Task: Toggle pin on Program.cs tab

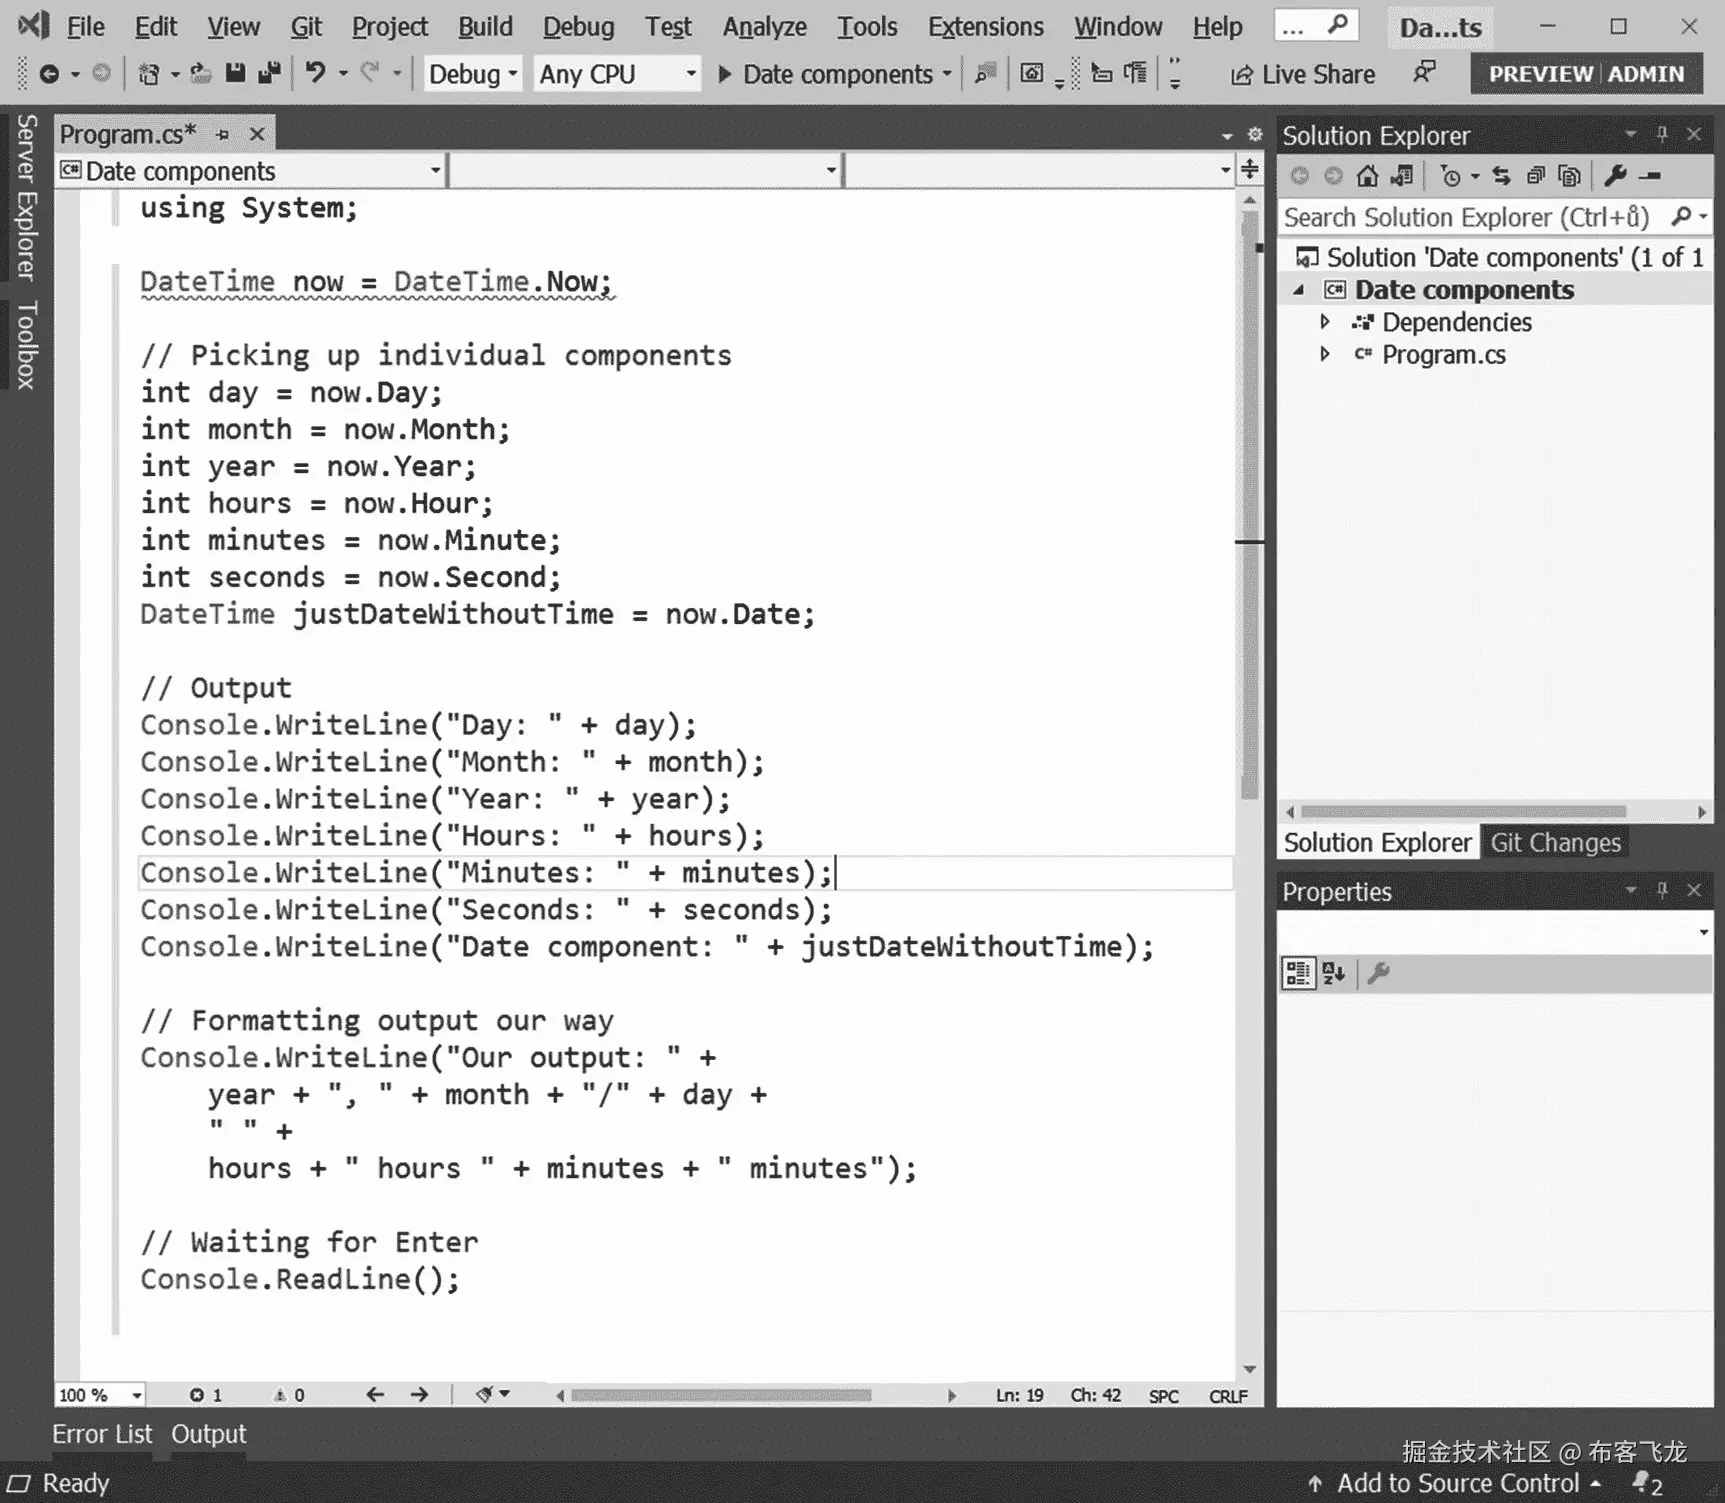Action: tap(223, 134)
